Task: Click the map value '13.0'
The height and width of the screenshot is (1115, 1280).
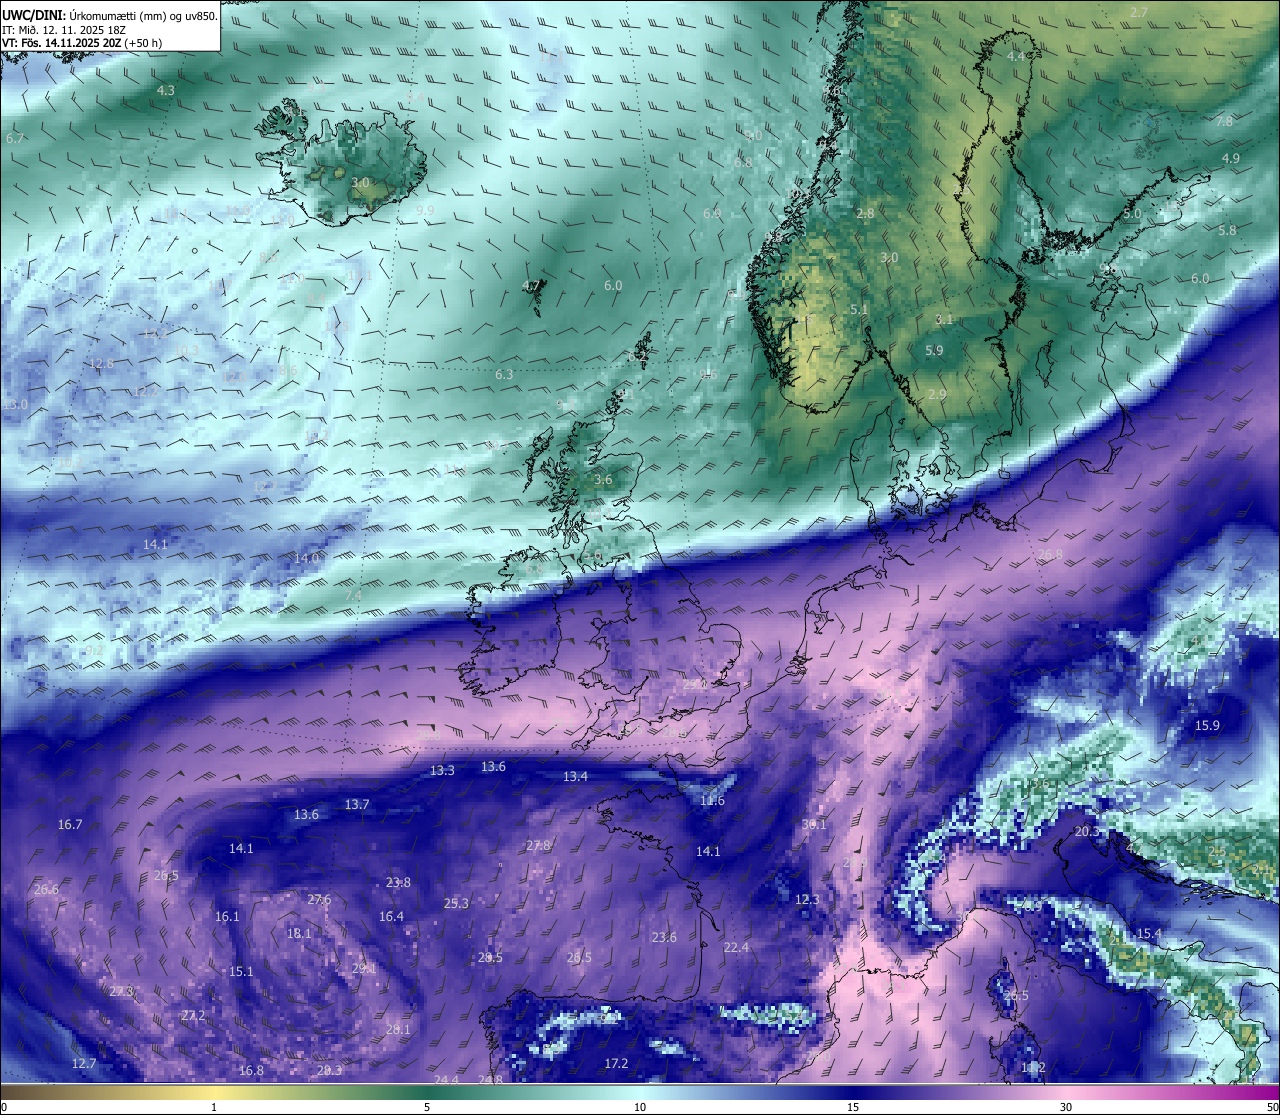Action: point(15,404)
